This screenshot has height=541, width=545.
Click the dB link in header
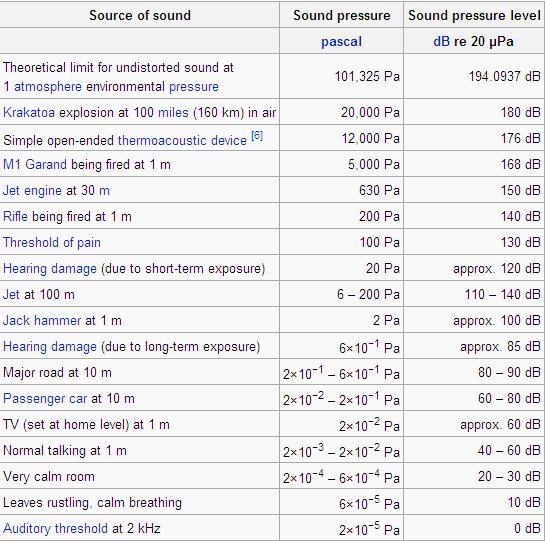[x=441, y=41]
